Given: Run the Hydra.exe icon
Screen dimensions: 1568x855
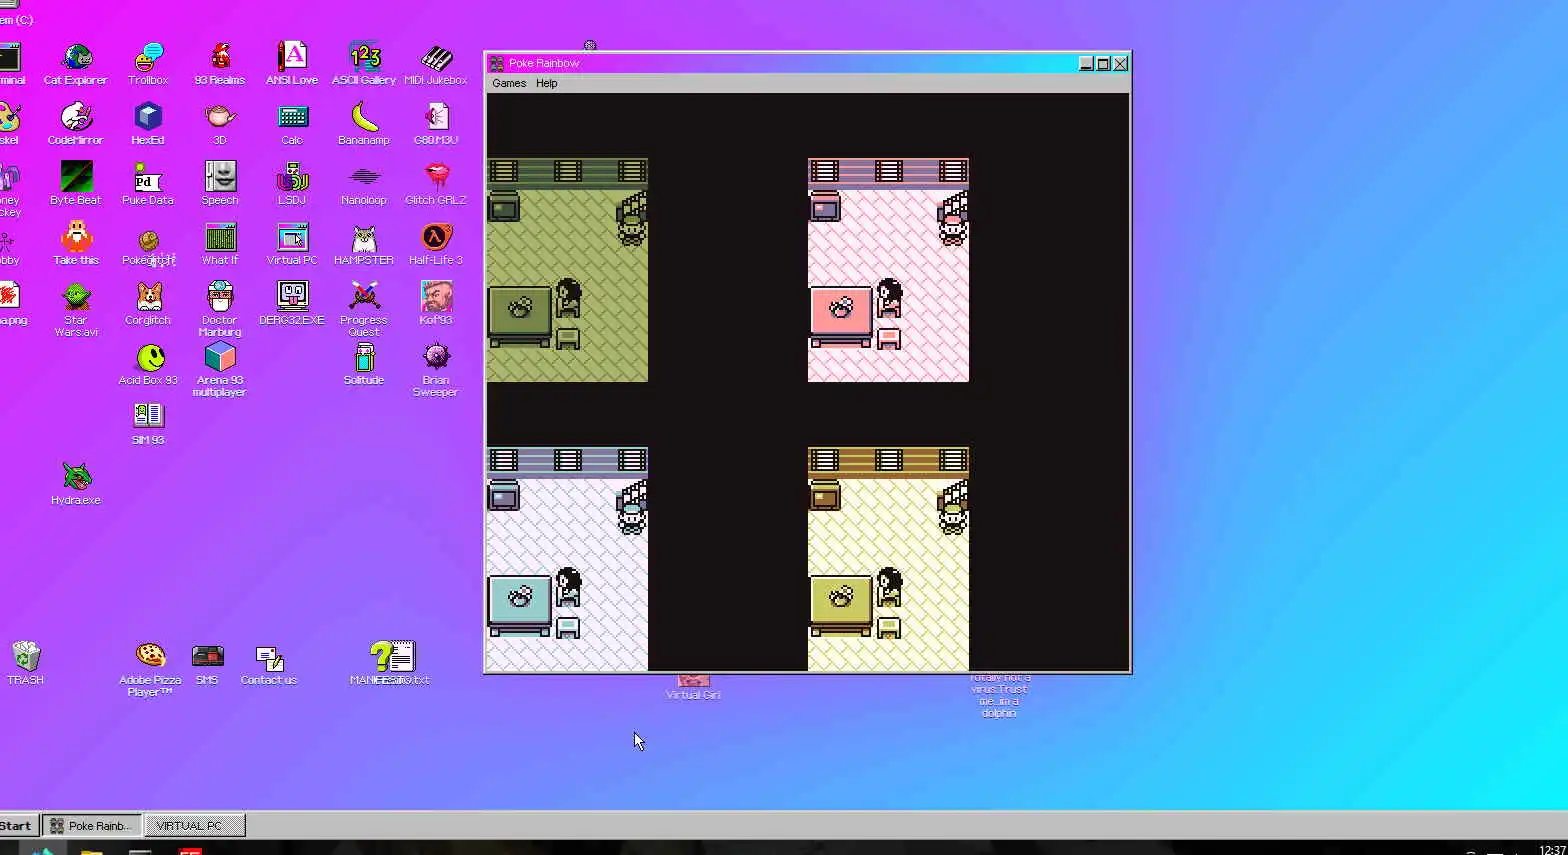Looking at the screenshot, I should [76, 484].
